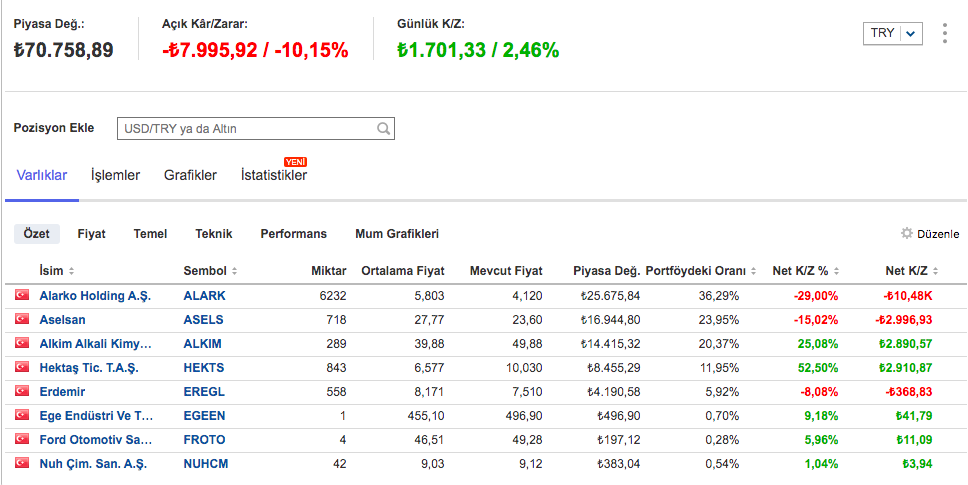Switch to the İşlemler tab
Screen dimensions: 968x485
(x=115, y=175)
